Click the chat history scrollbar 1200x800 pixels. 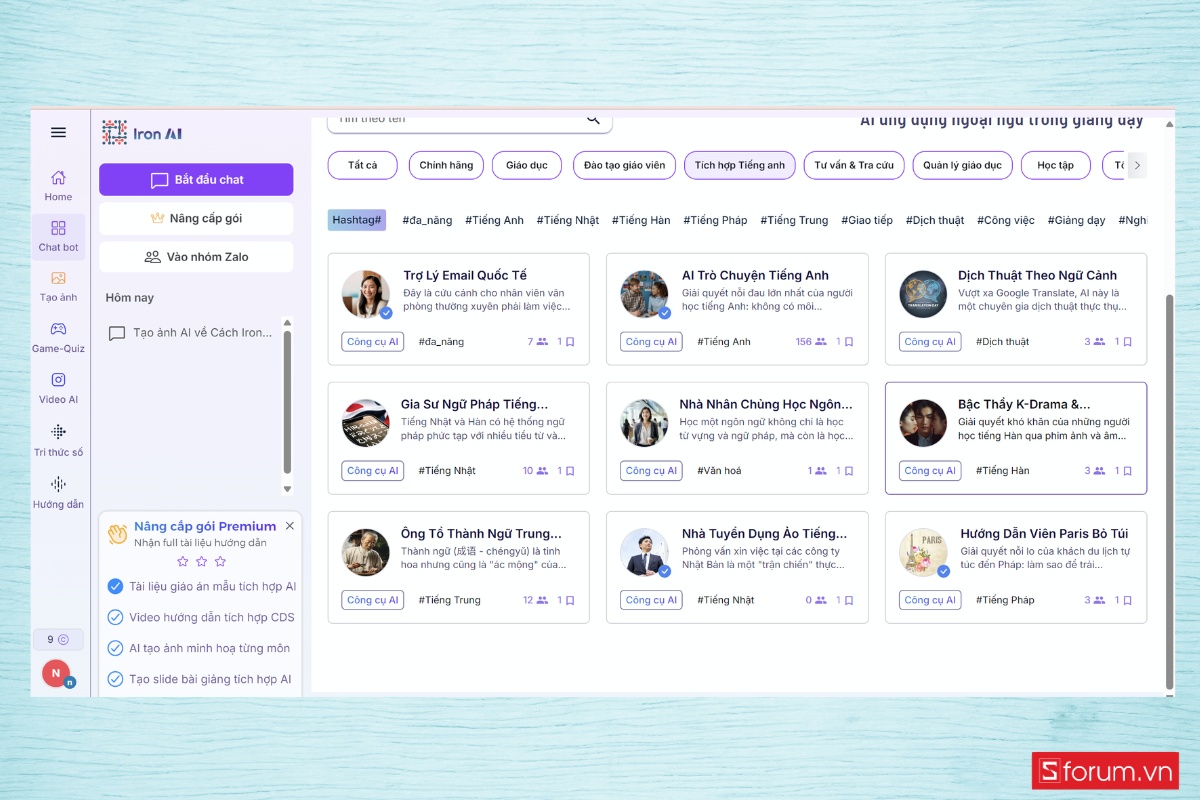pos(287,402)
